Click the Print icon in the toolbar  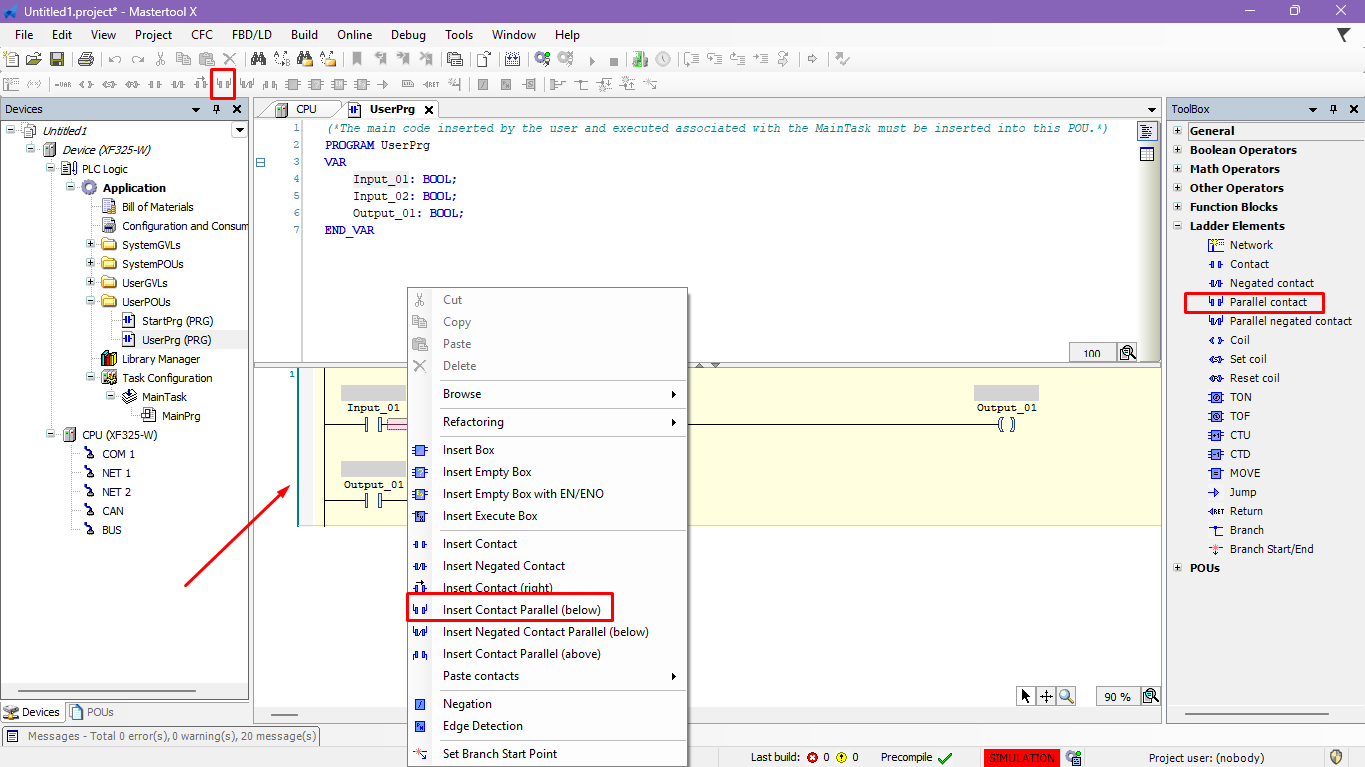coord(86,60)
